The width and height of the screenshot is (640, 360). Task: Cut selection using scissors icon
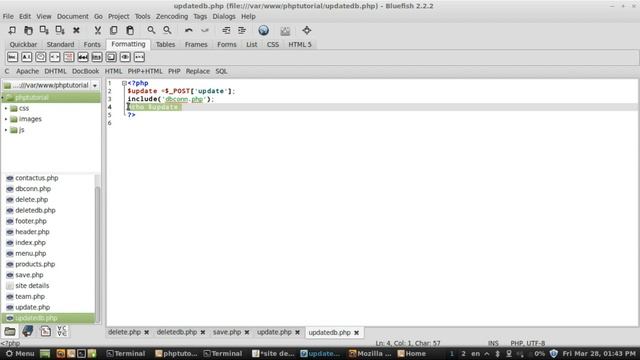(98, 30)
